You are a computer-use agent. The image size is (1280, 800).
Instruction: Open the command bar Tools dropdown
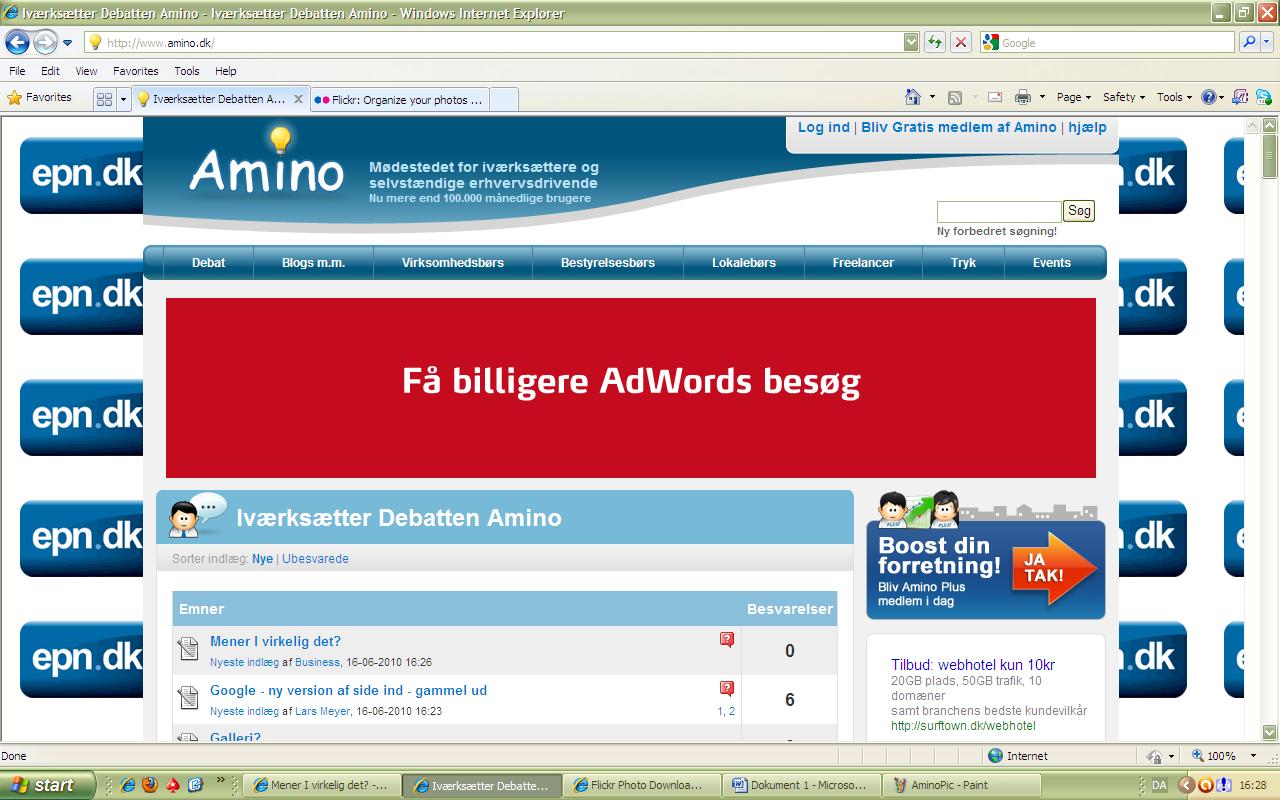tap(1174, 97)
